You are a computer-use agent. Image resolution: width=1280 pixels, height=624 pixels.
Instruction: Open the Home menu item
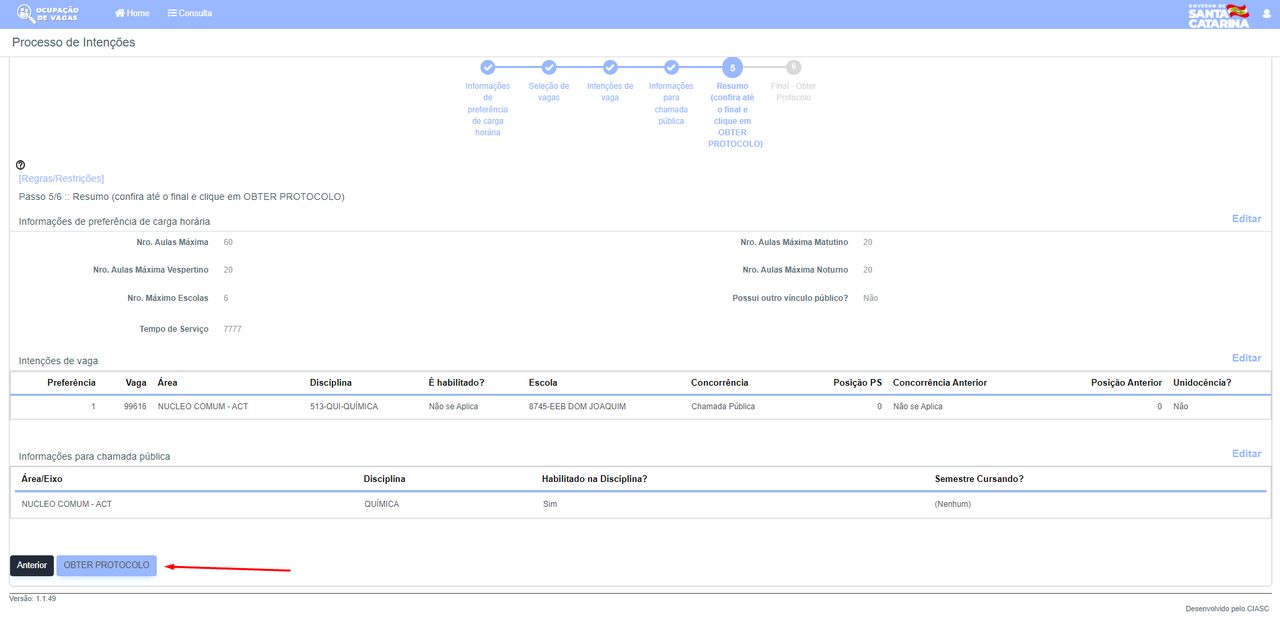tap(132, 13)
